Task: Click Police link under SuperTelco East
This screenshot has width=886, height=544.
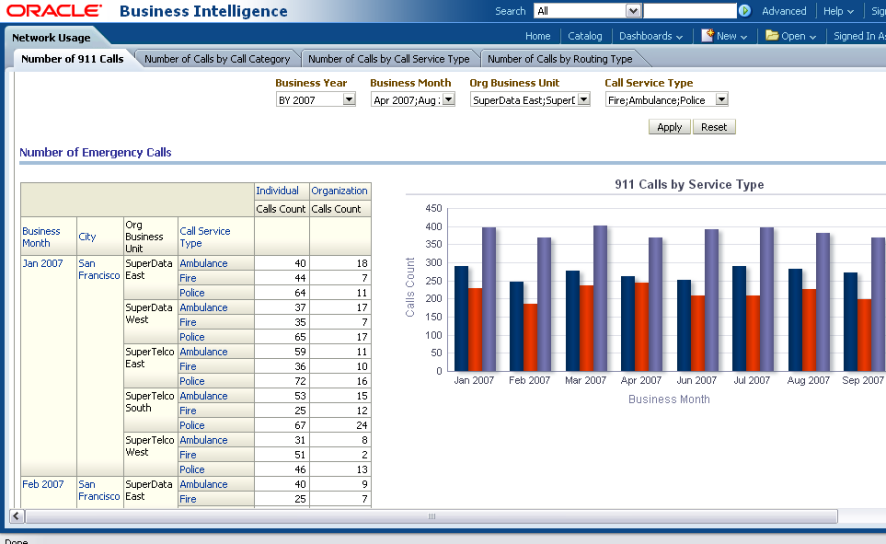Action: point(192,381)
